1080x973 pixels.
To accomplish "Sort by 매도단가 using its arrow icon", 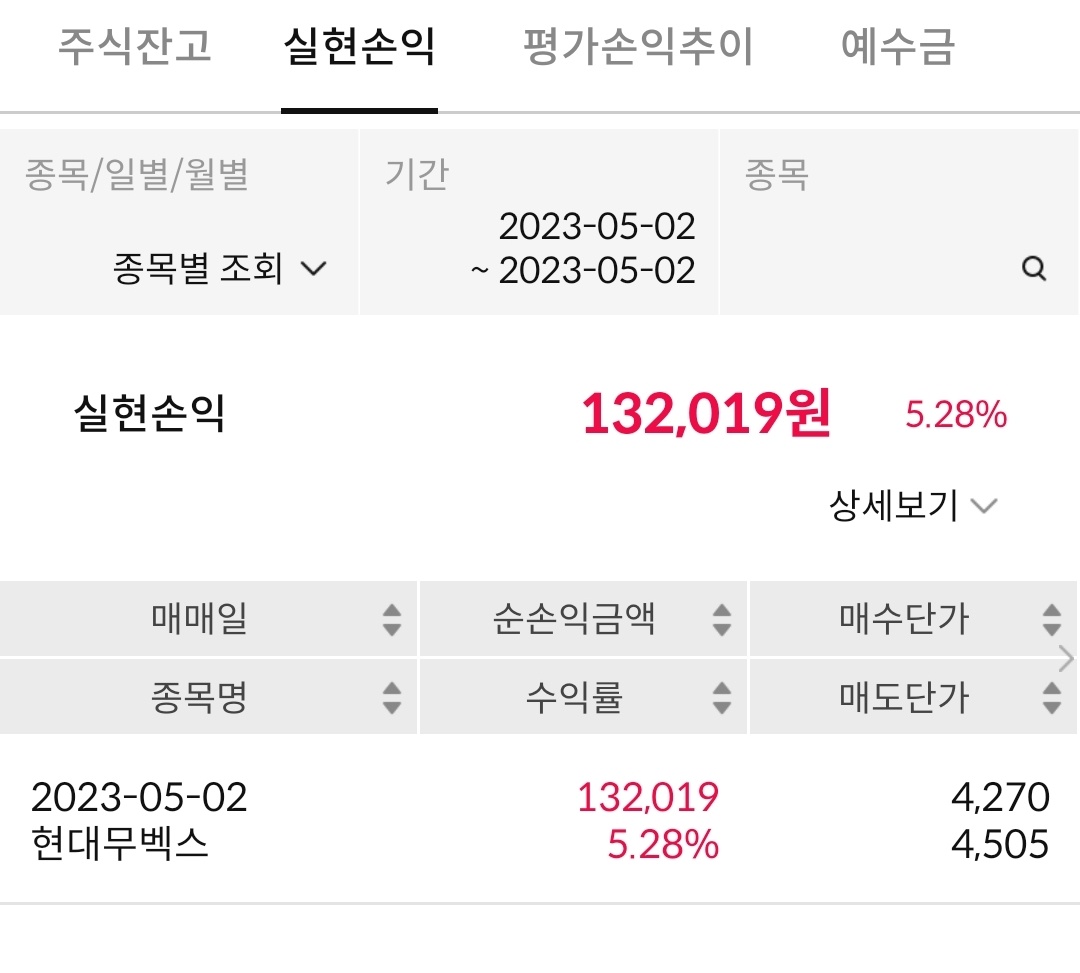I will tap(1052, 698).
